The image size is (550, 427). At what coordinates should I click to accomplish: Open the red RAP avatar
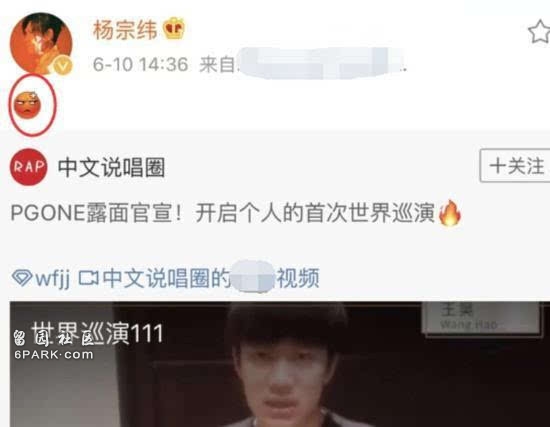[x=28, y=167]
